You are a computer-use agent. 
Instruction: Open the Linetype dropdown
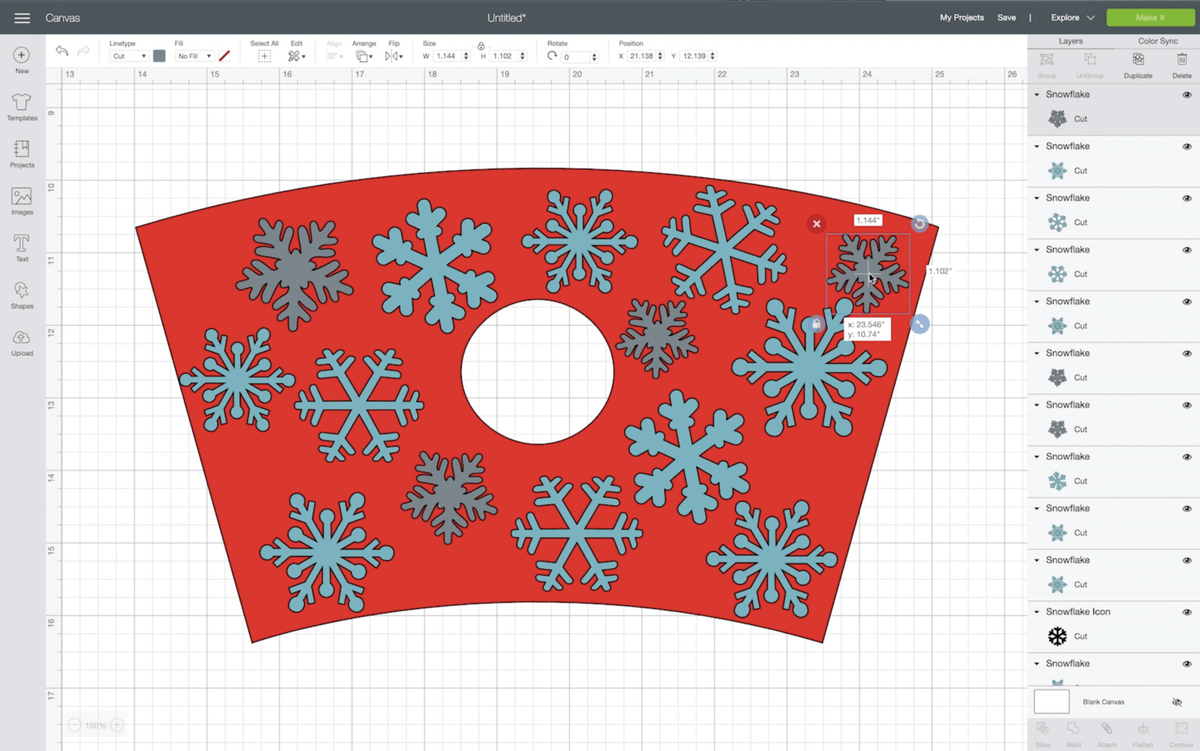[129, 57]
